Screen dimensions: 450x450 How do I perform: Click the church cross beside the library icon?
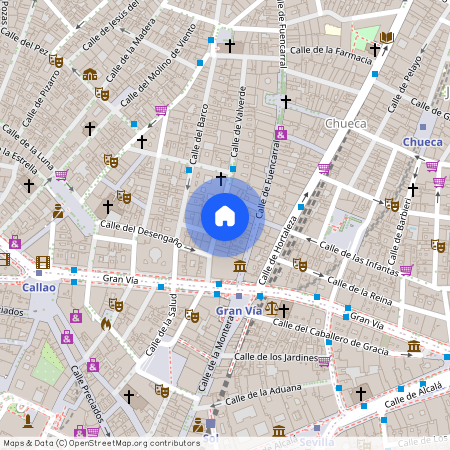(x=375, y=50)
